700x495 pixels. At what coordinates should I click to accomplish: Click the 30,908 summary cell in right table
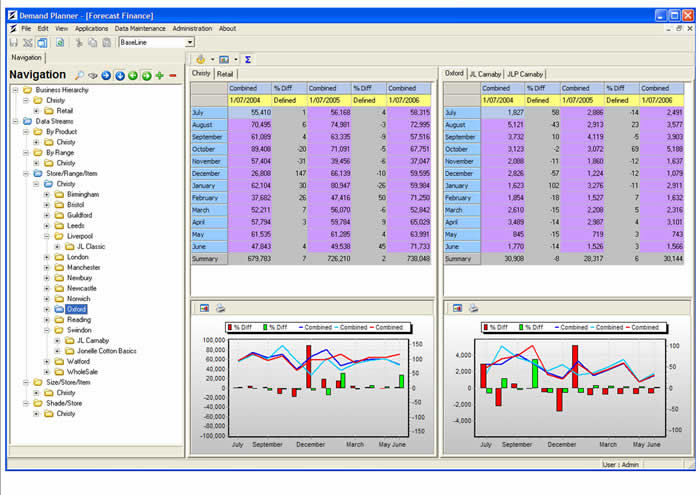pyautogui.click(x=503, y=258)
